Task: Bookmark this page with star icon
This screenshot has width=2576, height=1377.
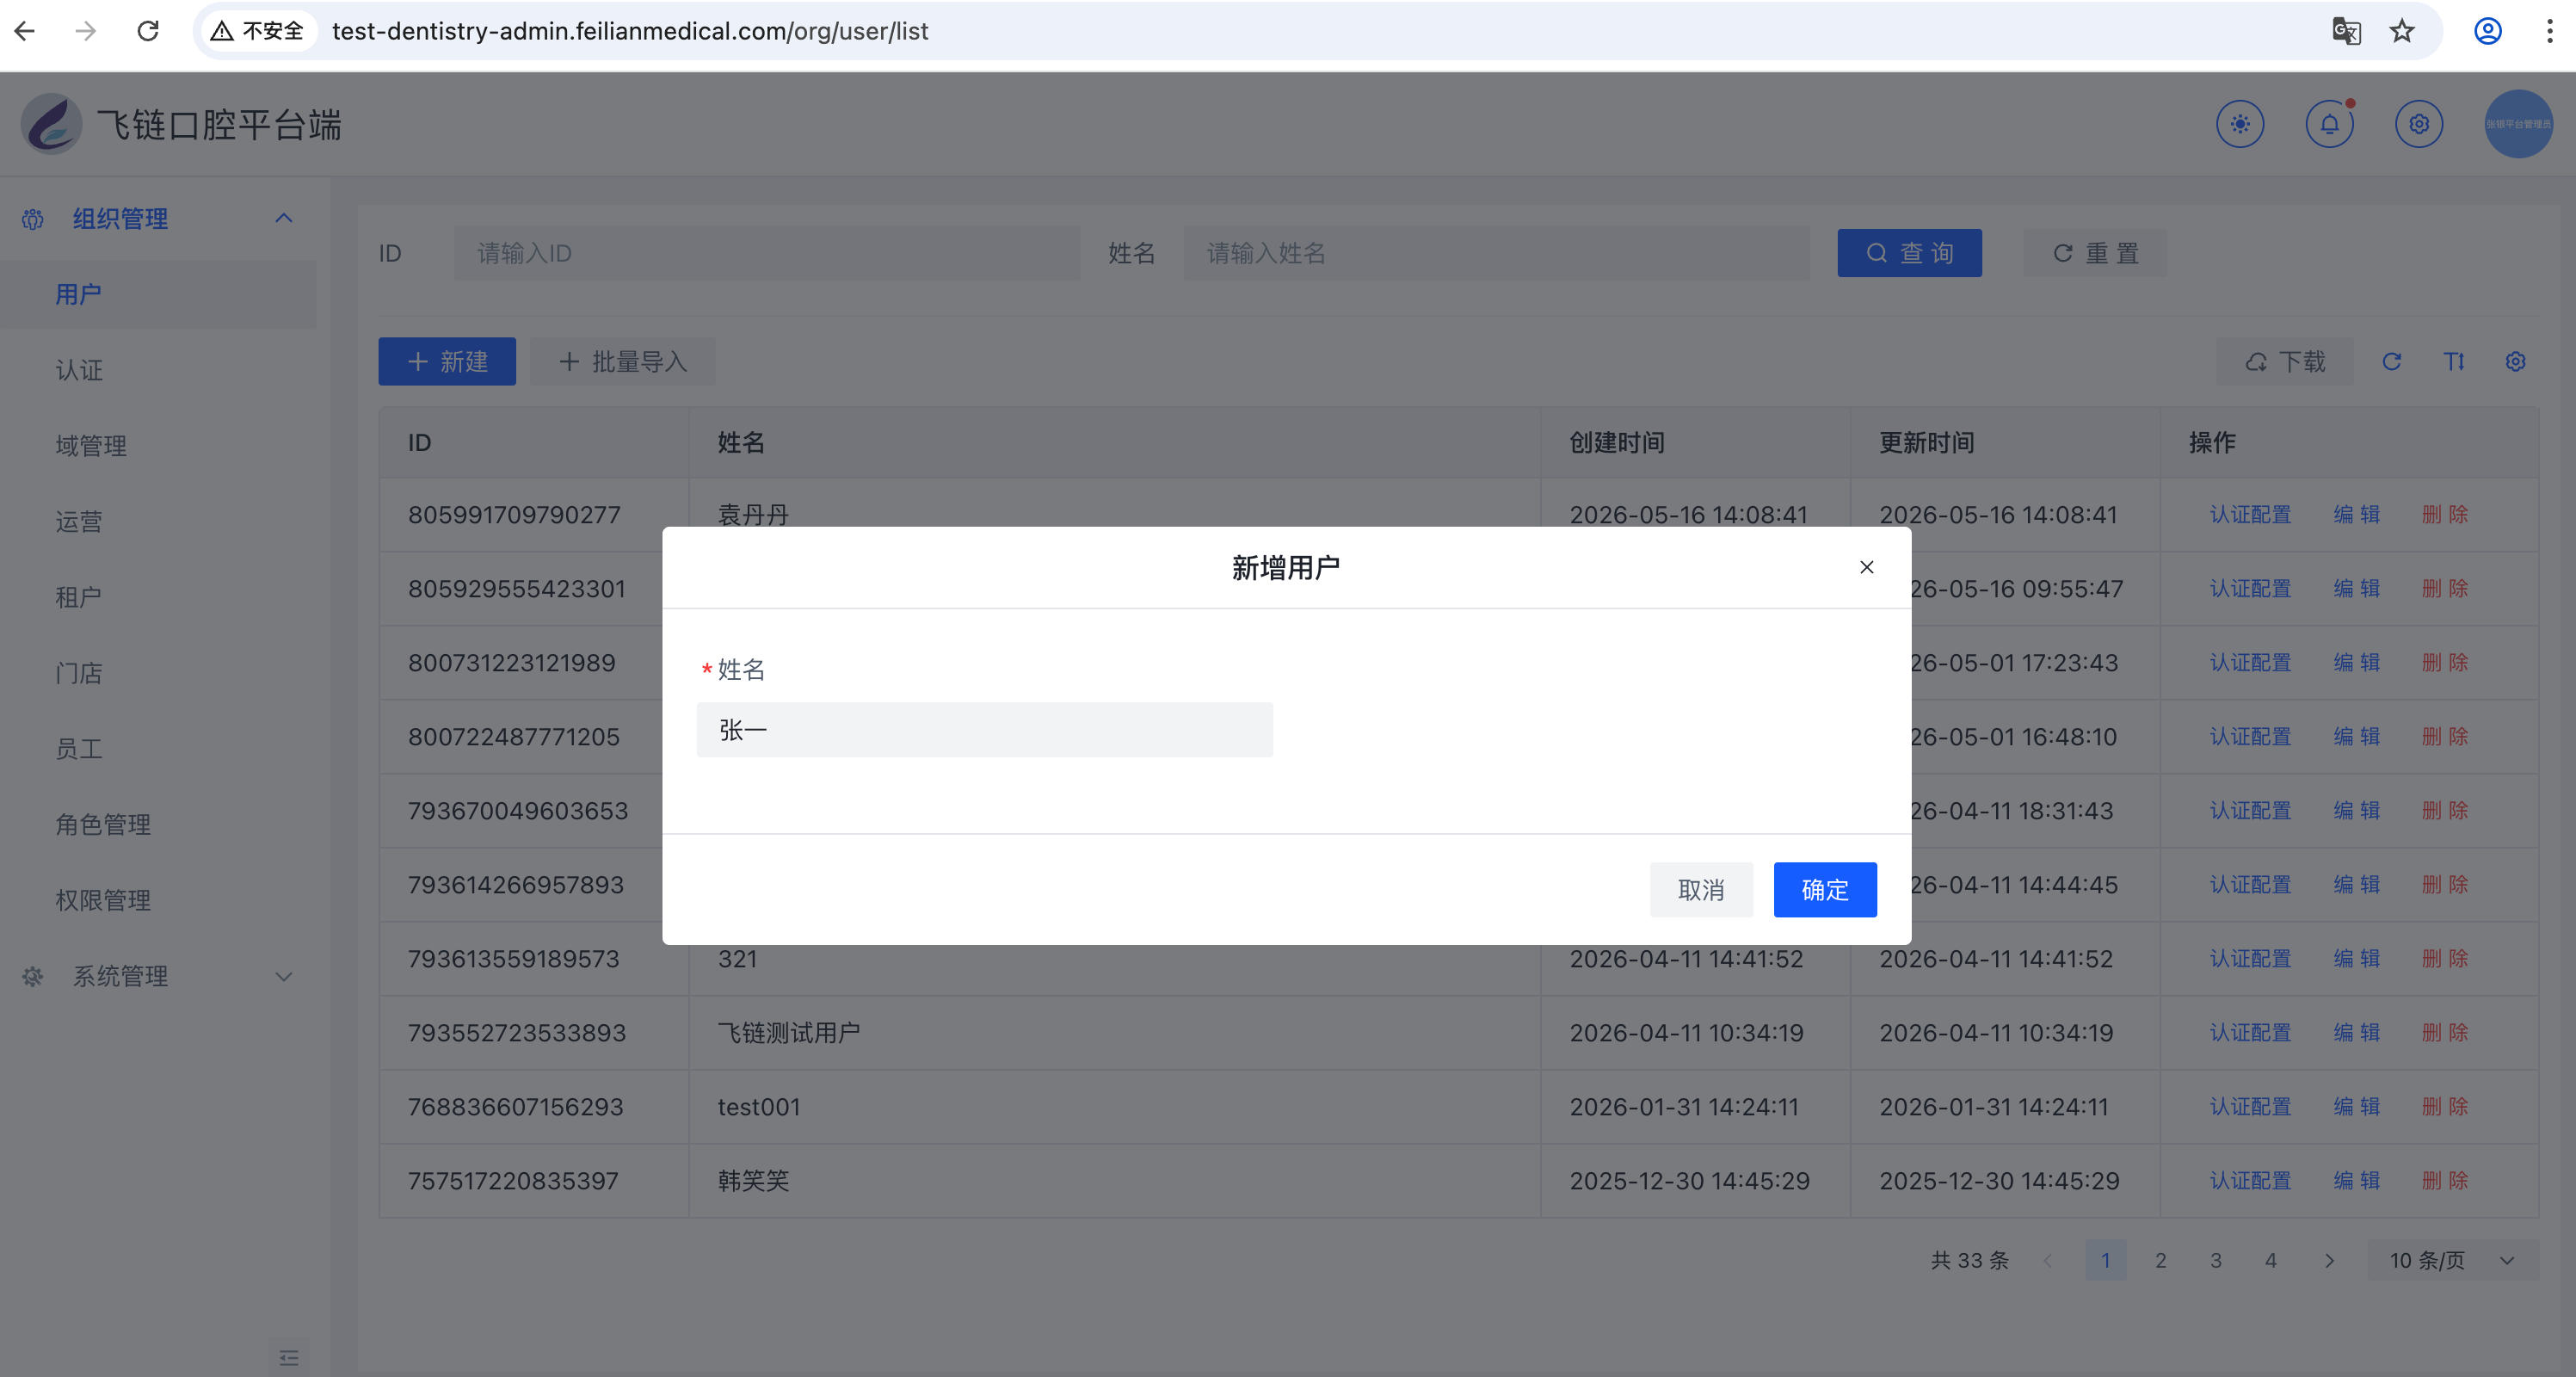Action: [x=2402, y=31]
